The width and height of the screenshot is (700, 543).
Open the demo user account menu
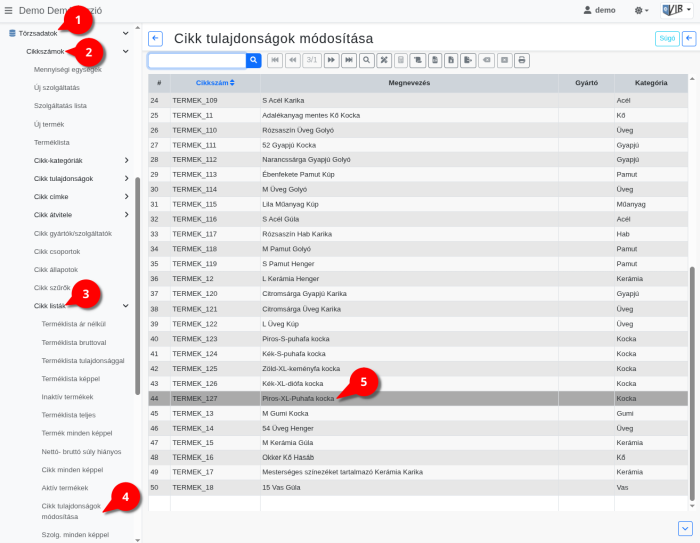coord(599,9)
